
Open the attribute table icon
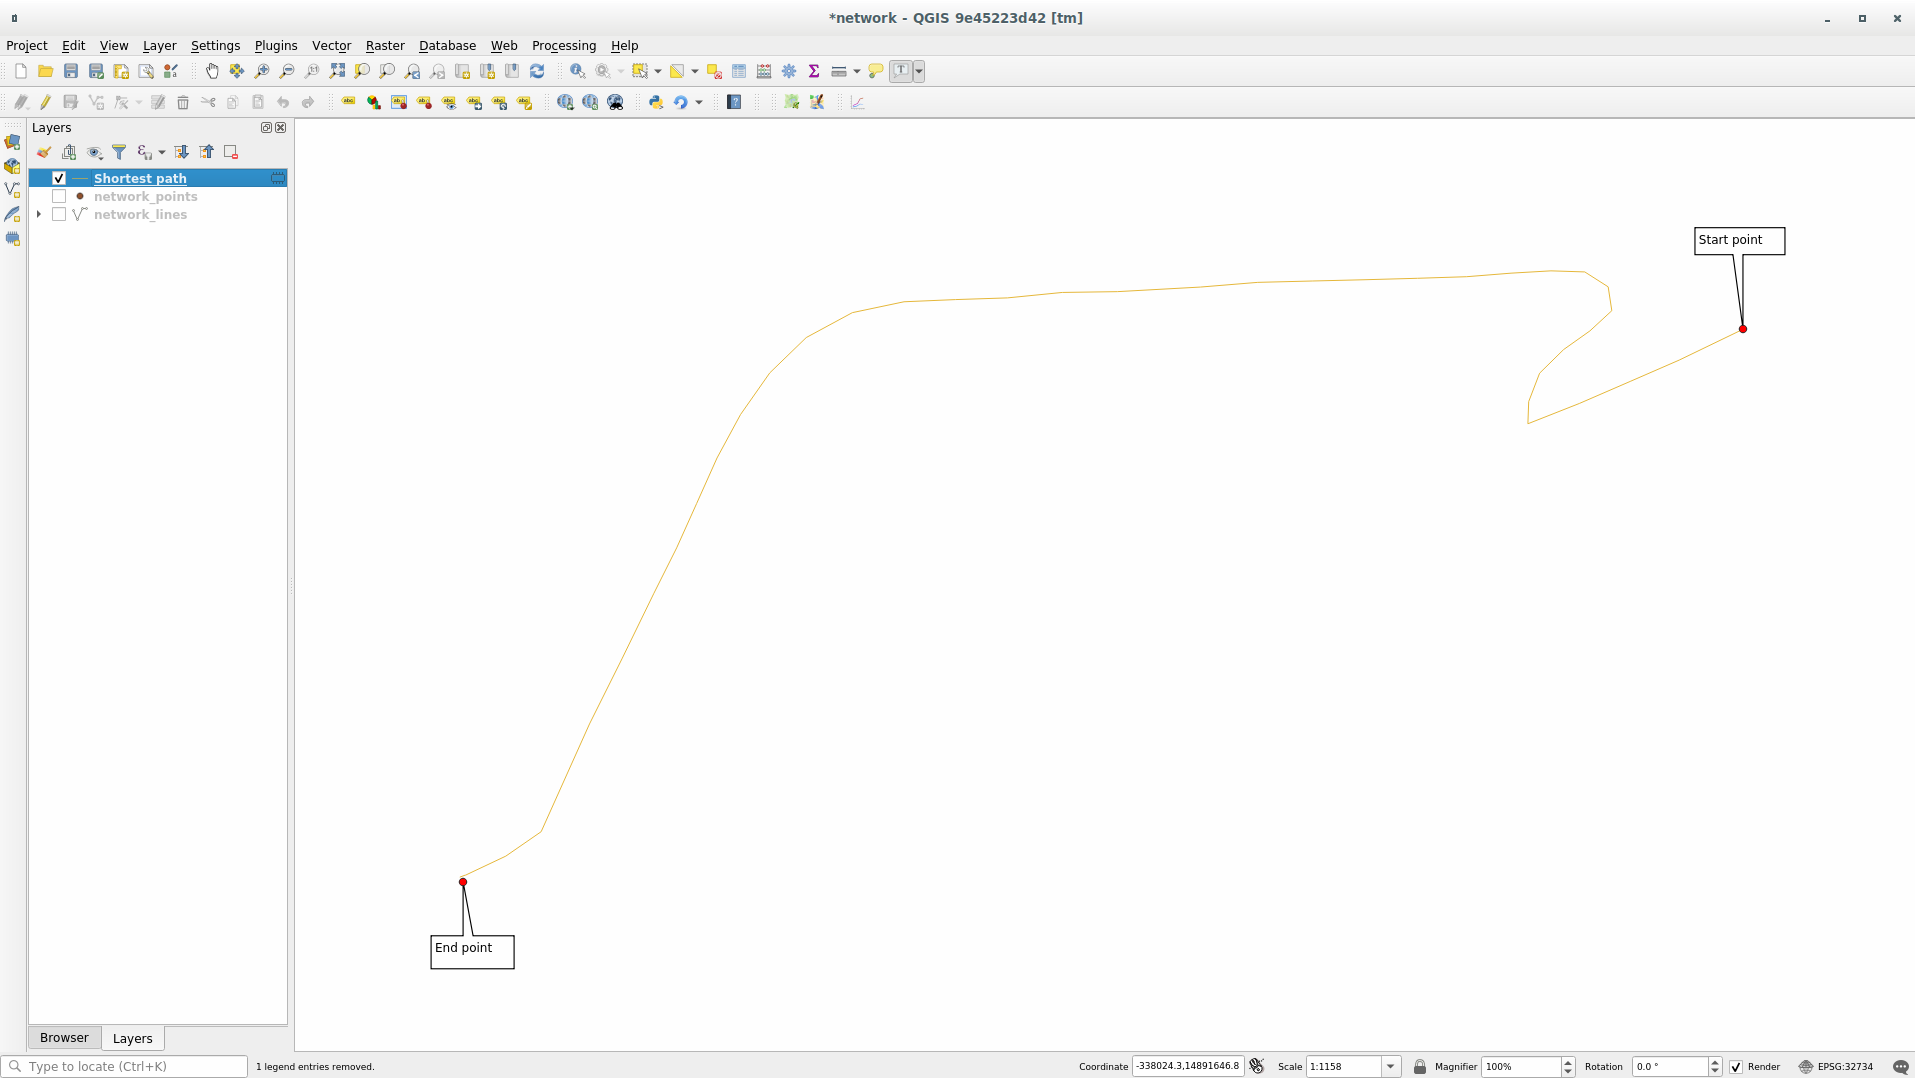(739, 71)
